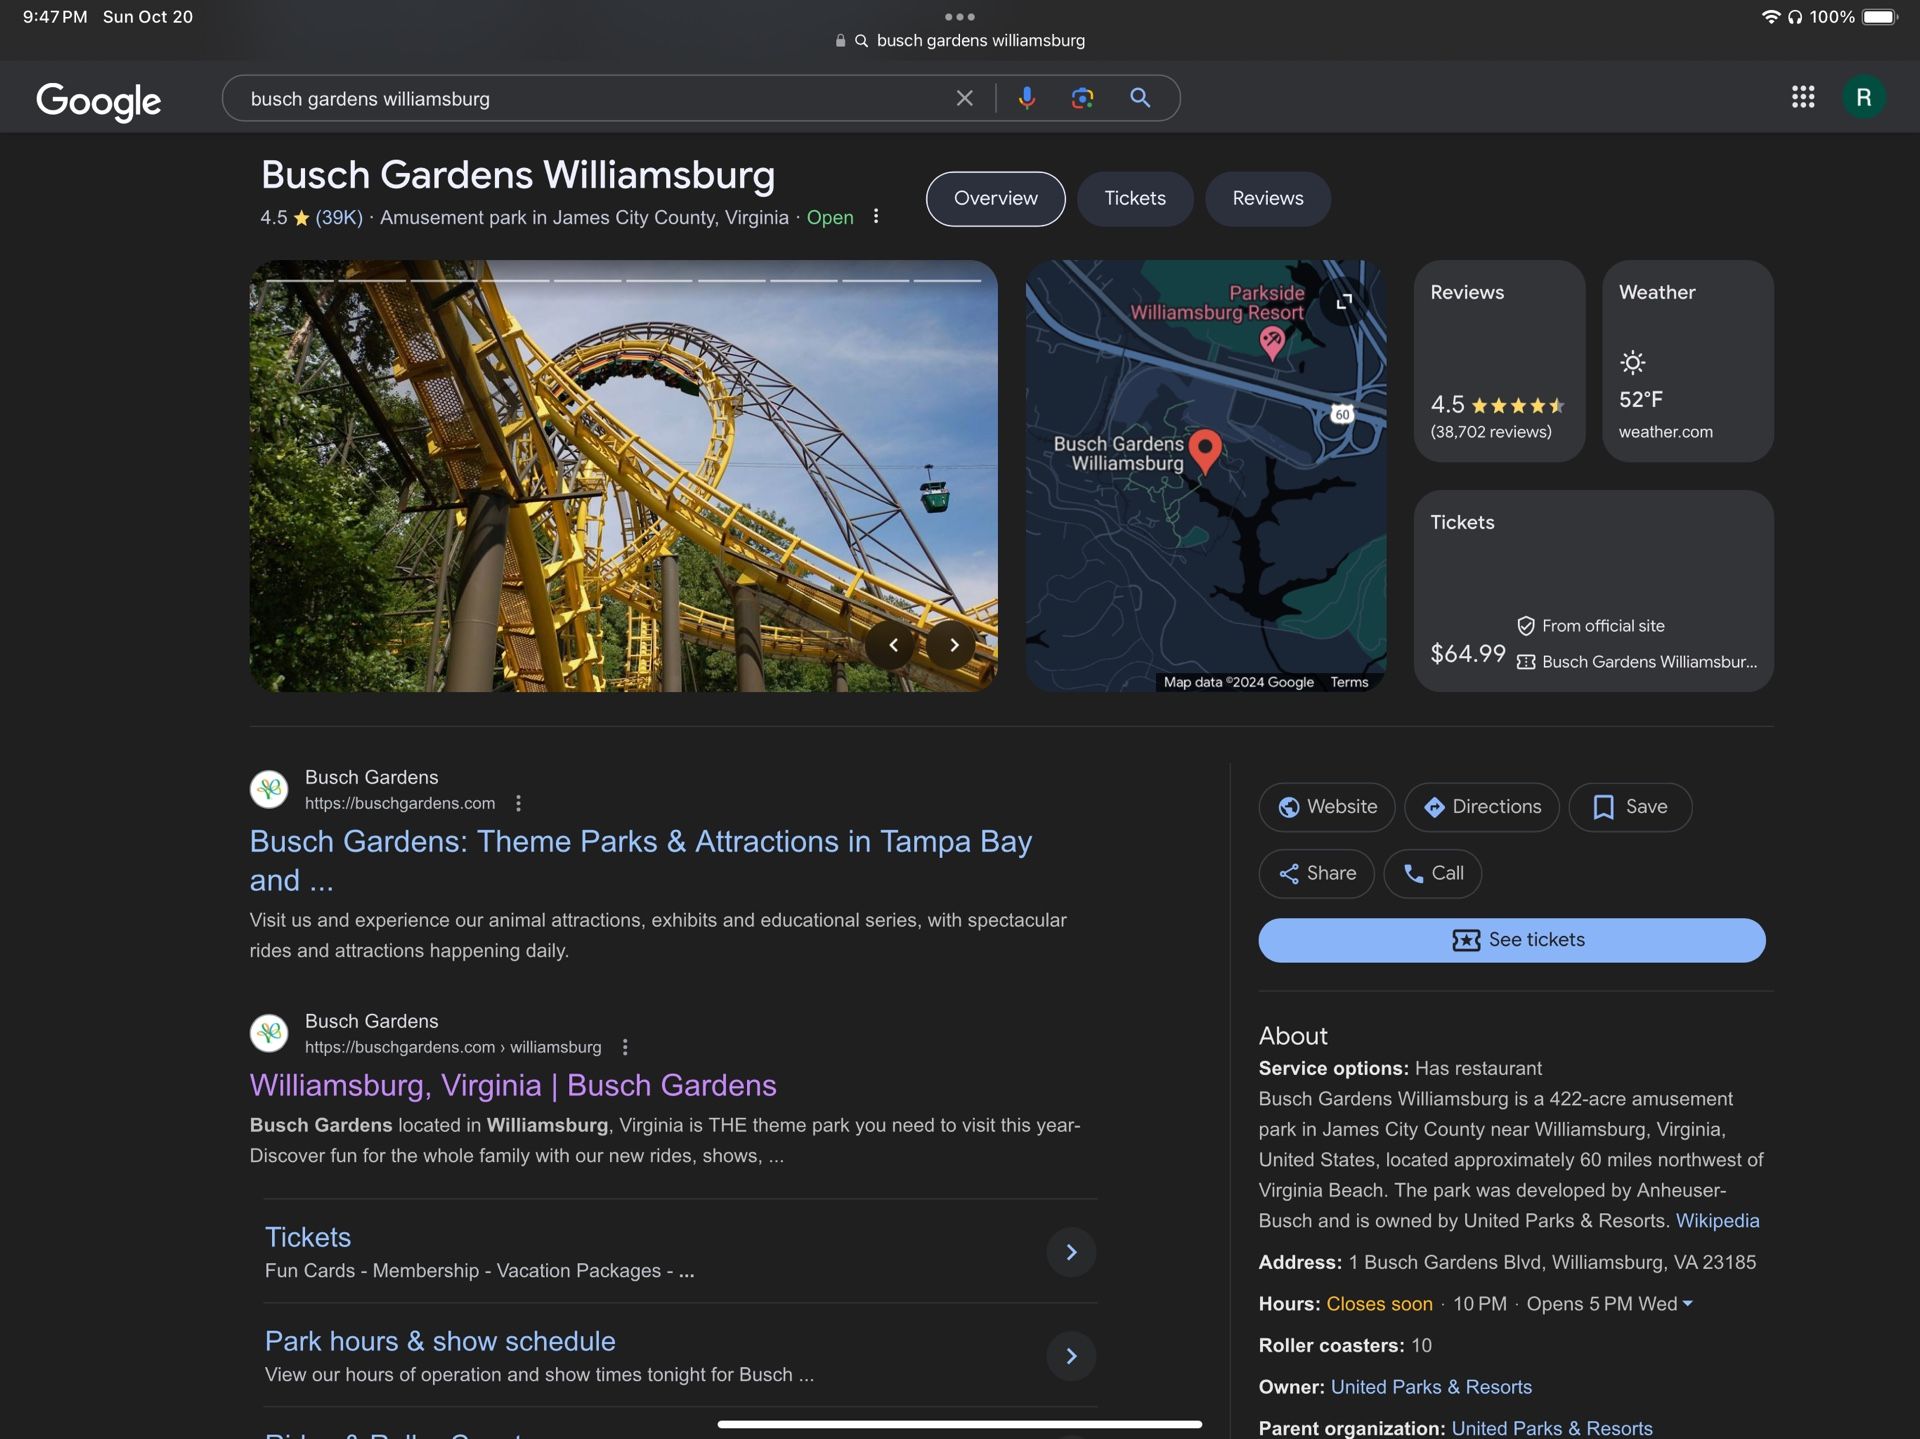Show the previous photo in carousel
This screenshot has width=1920, height=1439.
893,645
